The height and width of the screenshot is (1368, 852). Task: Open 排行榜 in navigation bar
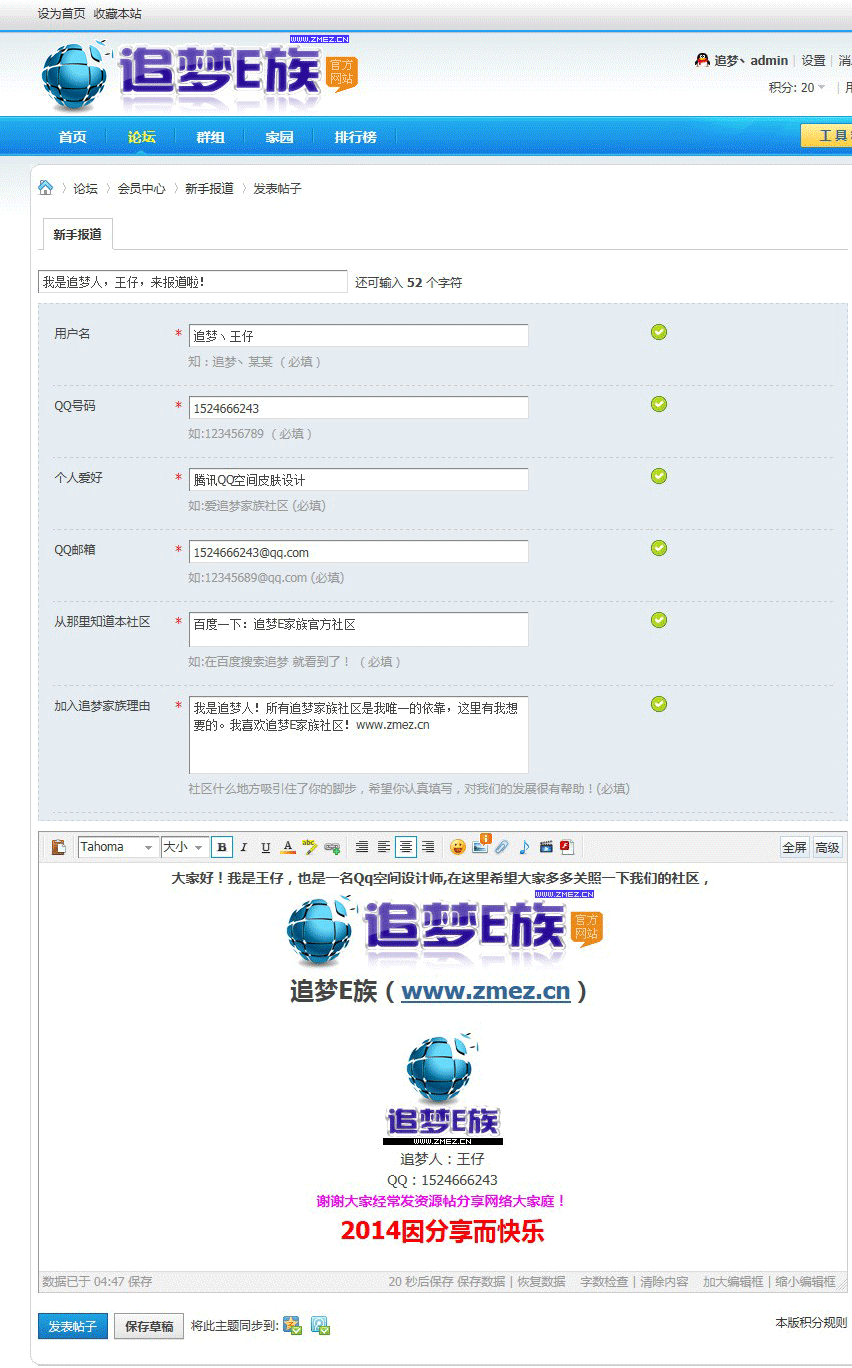(x=355, y=137)
